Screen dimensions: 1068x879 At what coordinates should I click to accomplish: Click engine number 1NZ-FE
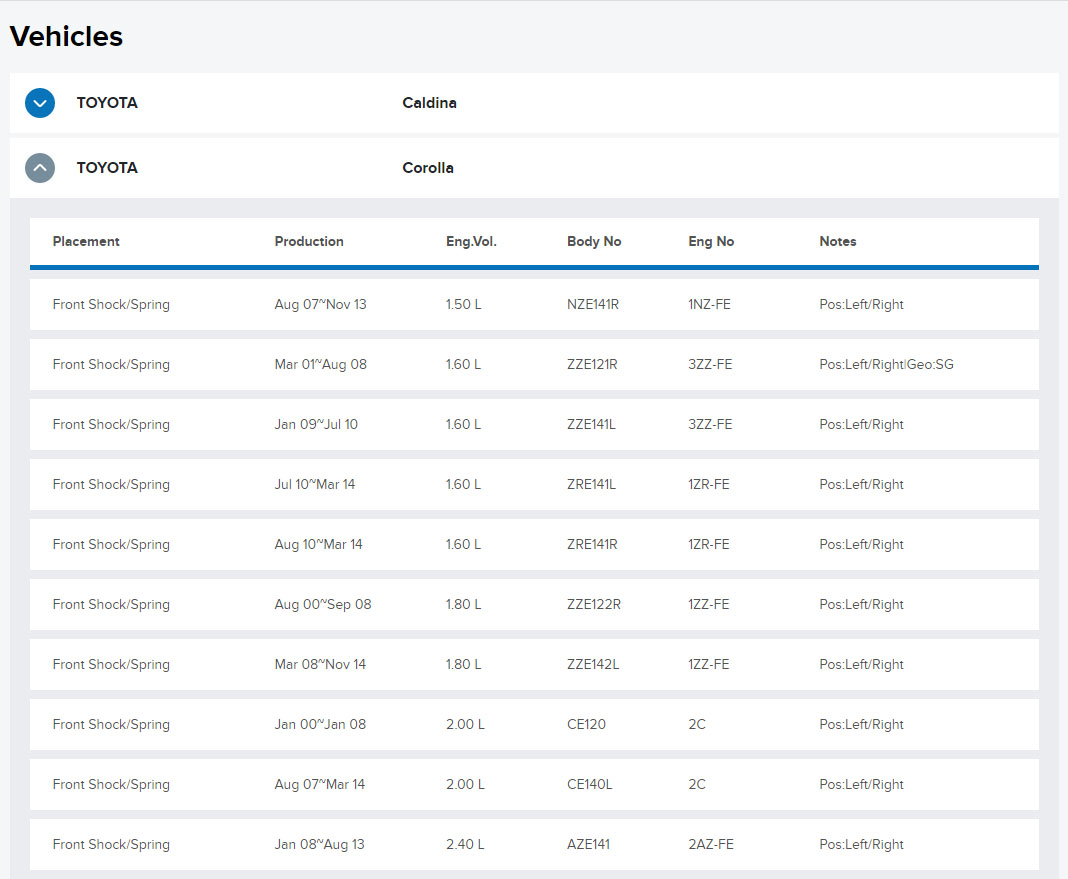[x=709, y=304]
